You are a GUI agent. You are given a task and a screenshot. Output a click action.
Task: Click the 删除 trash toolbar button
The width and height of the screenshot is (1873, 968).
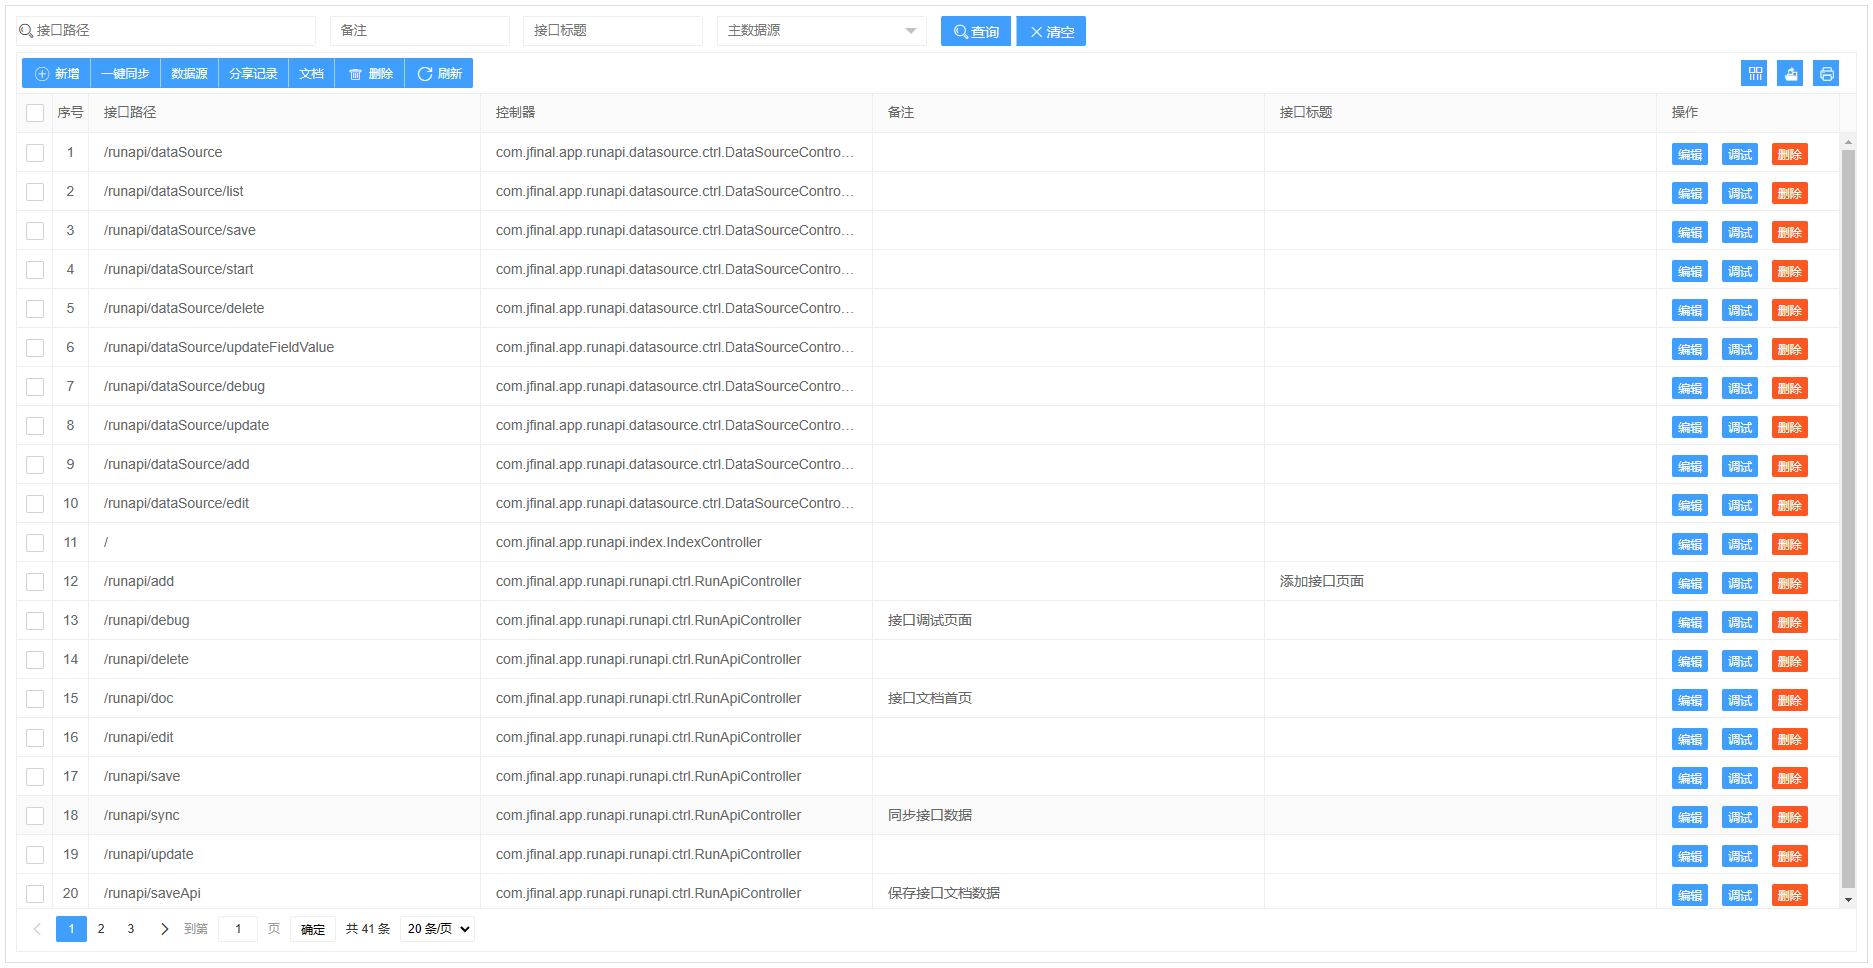(370, 73)
